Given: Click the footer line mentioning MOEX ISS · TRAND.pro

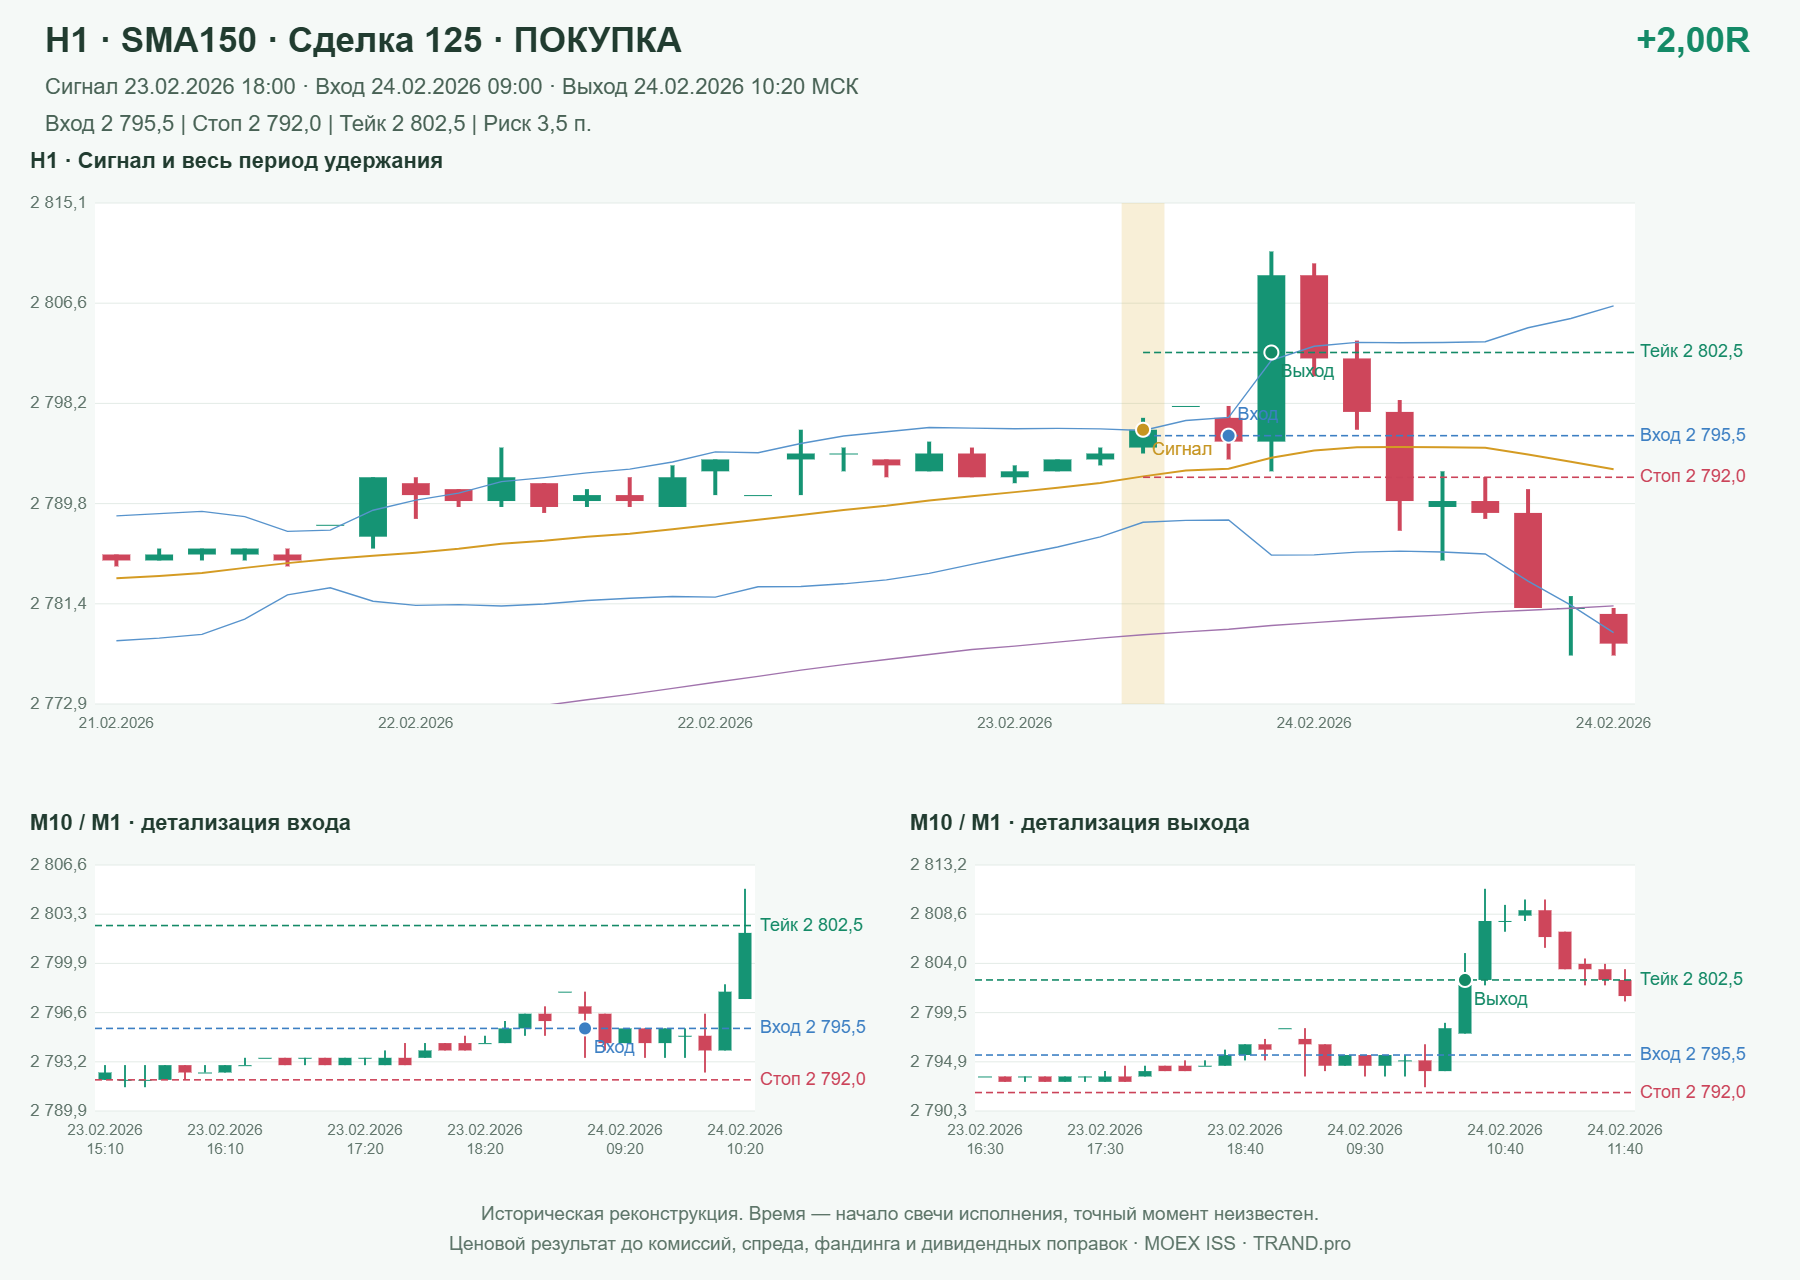Looking at the screenshot, I should point(899,1244).
